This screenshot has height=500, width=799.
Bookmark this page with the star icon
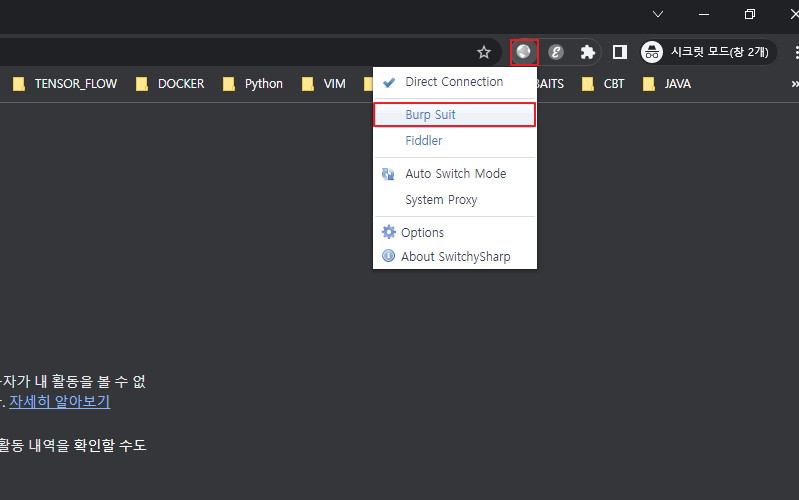click(x=484, y=52)
